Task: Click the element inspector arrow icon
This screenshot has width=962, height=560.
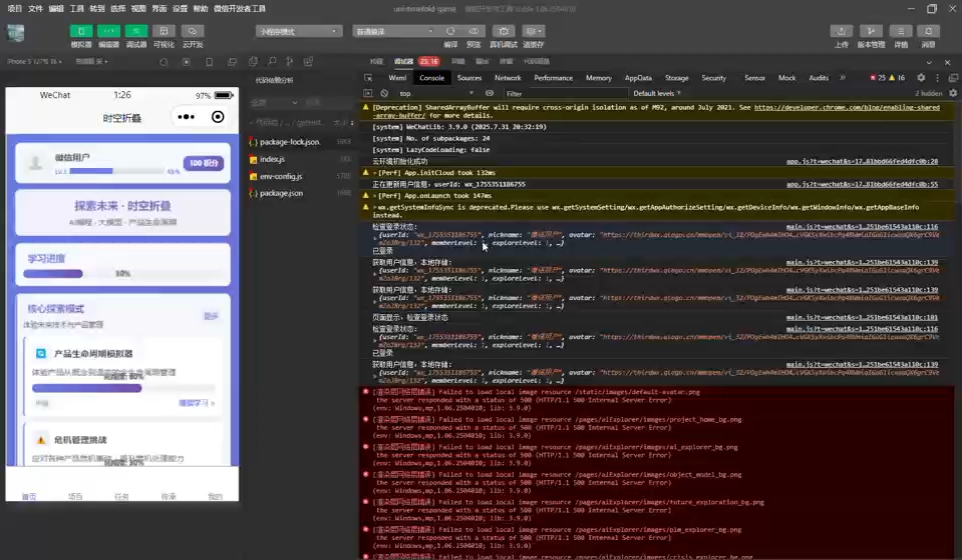Action: 368,78
